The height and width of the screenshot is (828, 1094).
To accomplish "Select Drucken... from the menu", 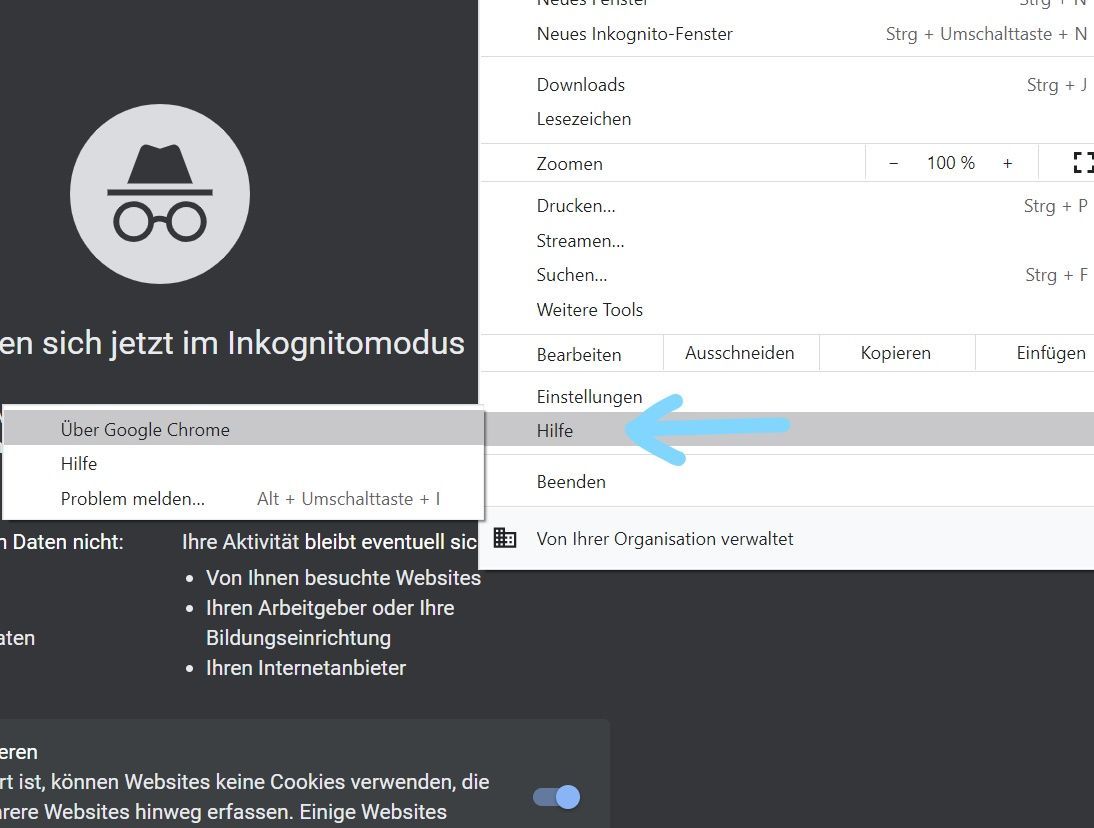I will [787, 206].
